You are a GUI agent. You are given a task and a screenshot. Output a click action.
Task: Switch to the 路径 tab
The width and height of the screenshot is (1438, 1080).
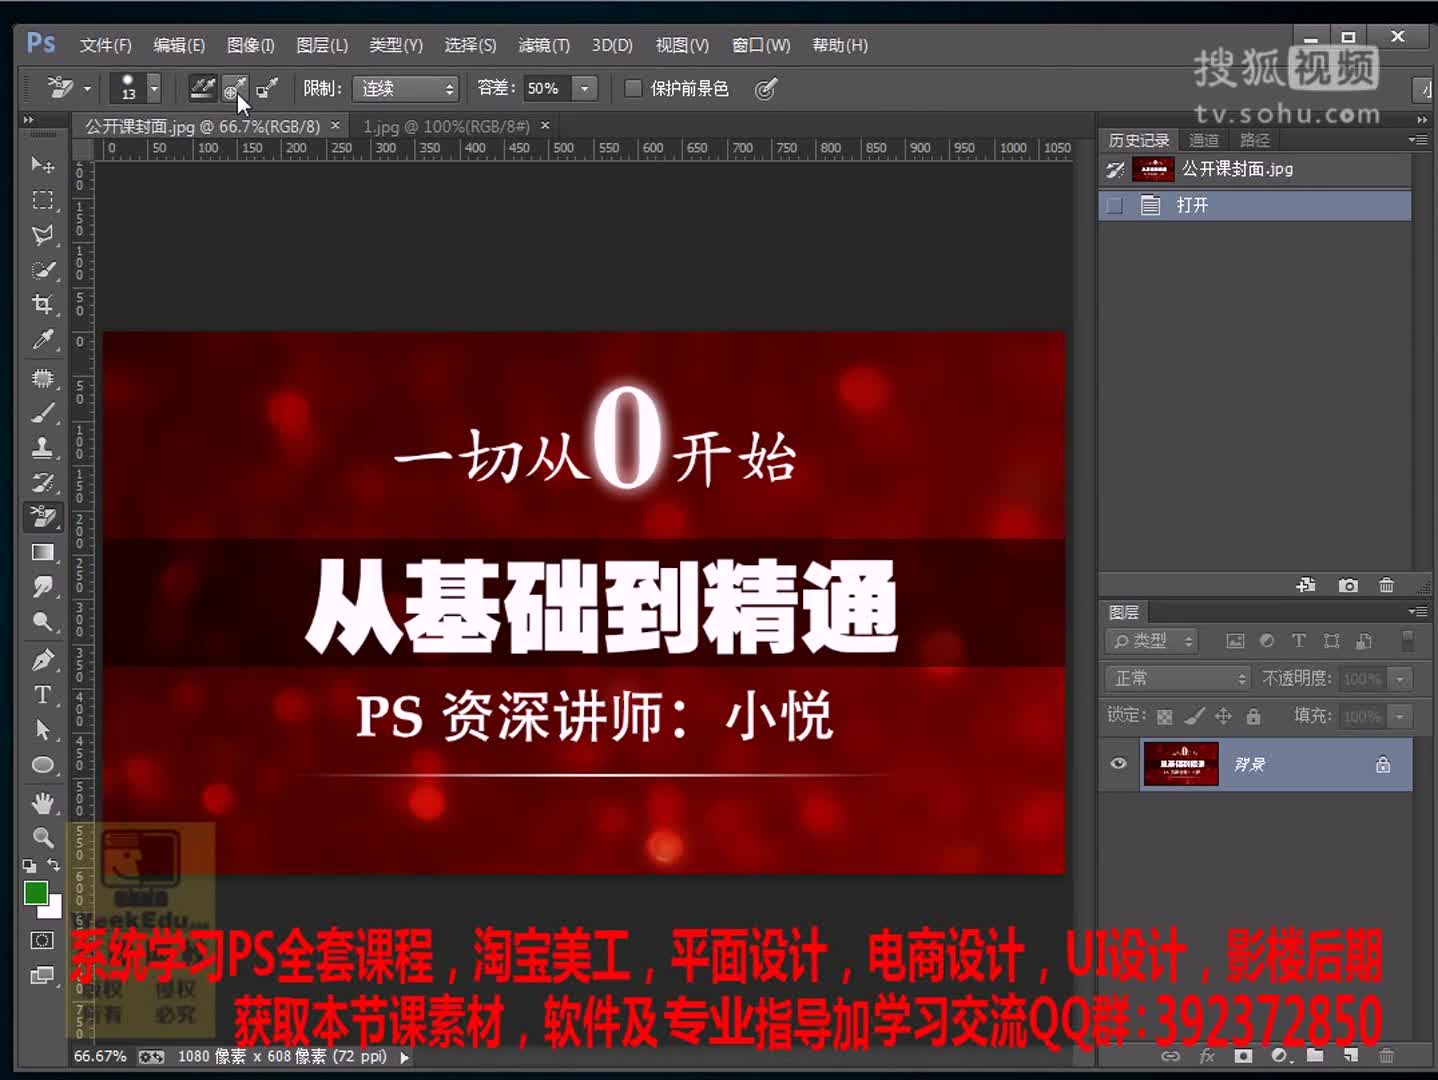click(1254, 140)
